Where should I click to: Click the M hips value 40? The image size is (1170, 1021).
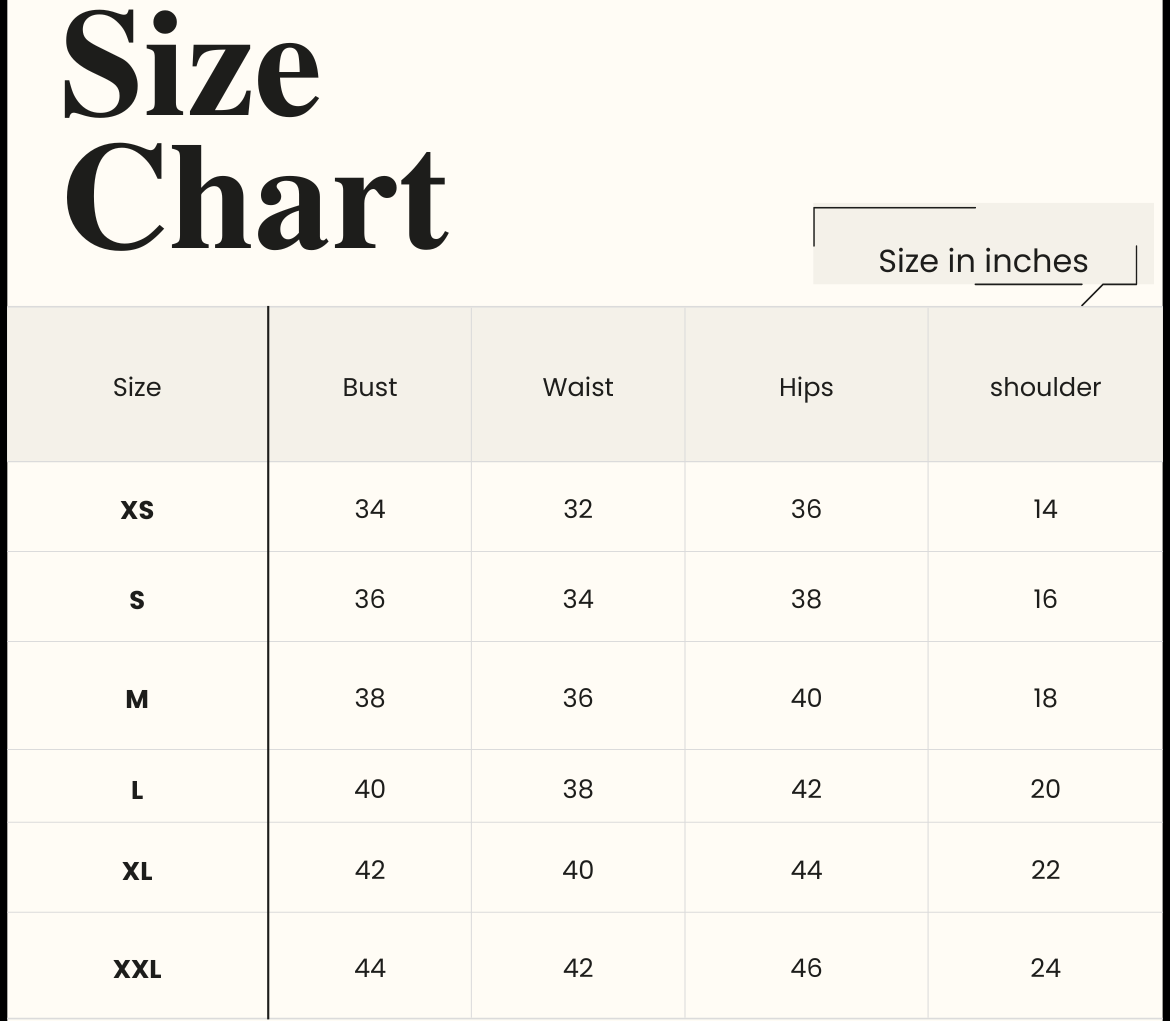click(x=806, y=698)
